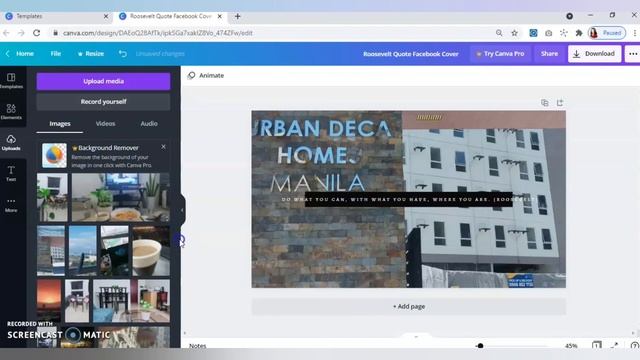Select the Uploads sidebar icon
Image resolution: width=640 pixels, height=360 pixels.
tap(11, 142)
